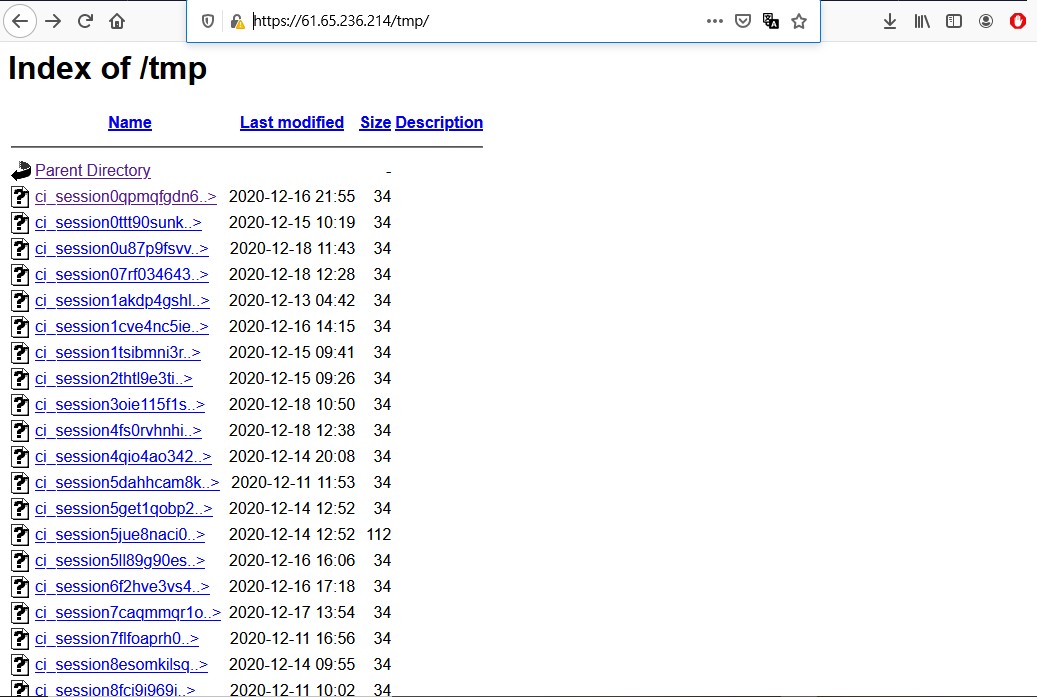Open the library bookshelf icon

tap(922, 21)
